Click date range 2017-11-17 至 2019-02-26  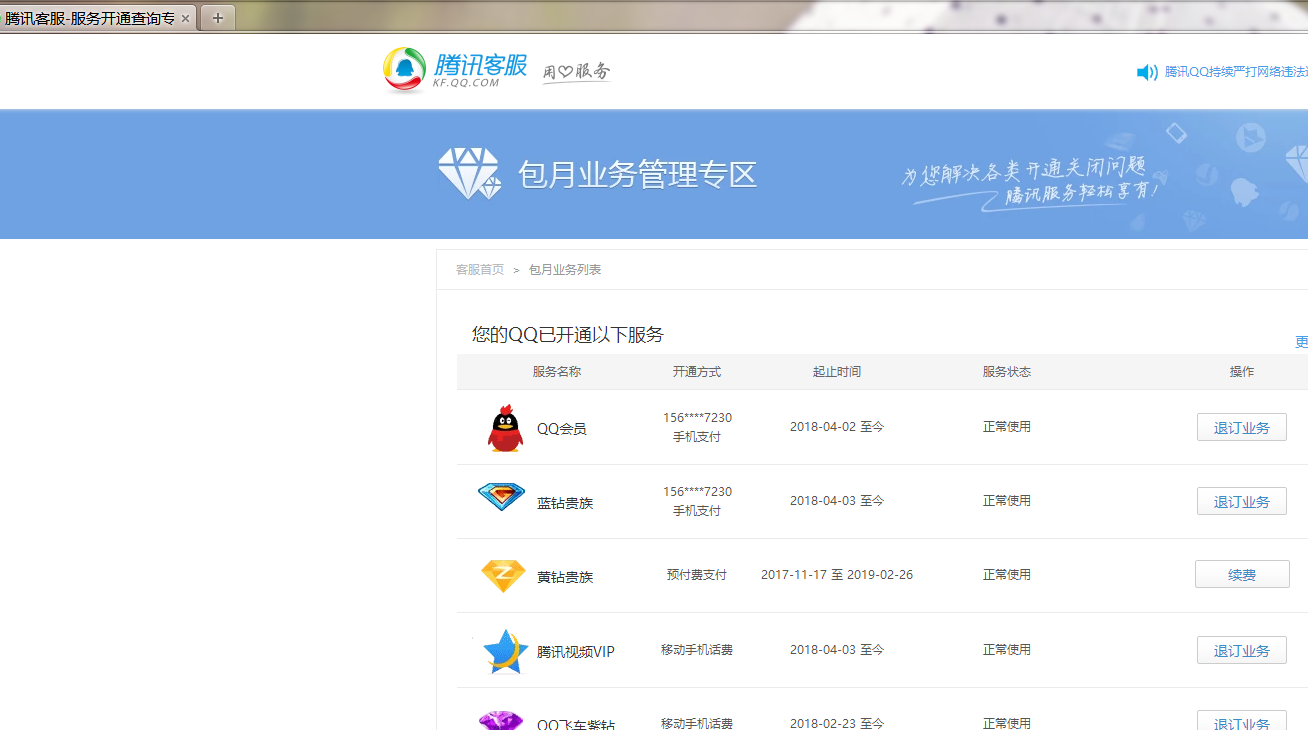[x=837, y=575]
